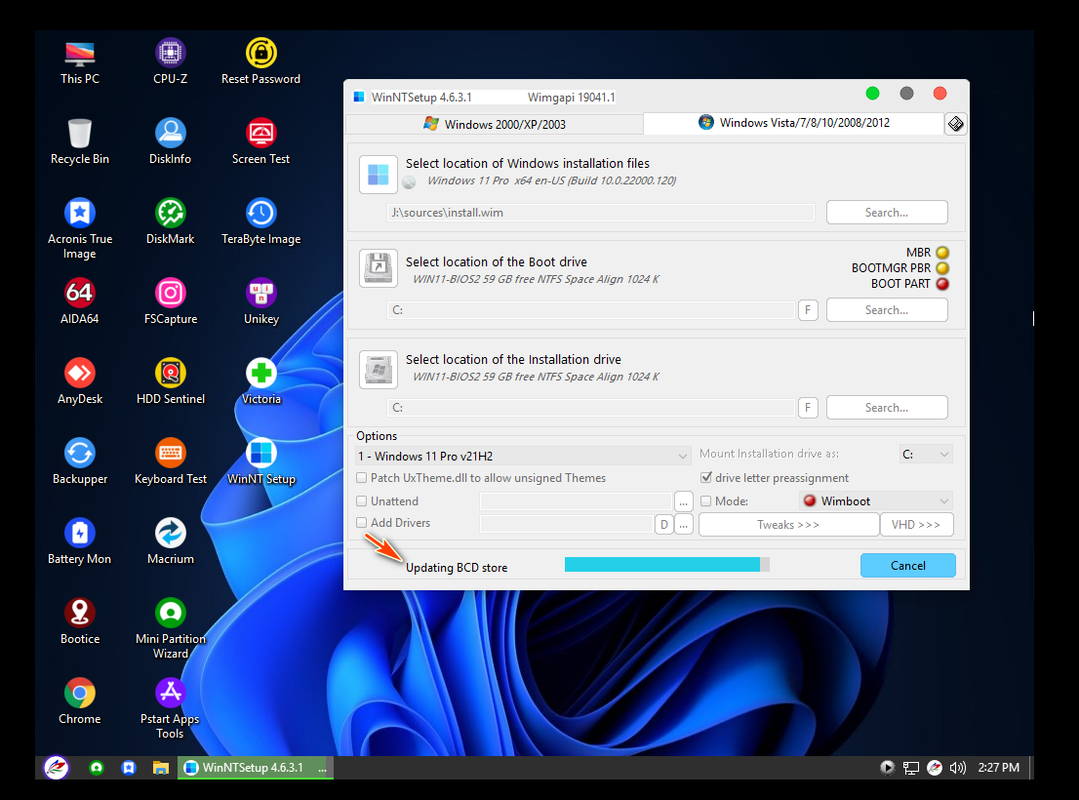Open the Battery Mon shortcut
The width and height of the screenshot is (1079, 800).
click(x=80, y=541)
